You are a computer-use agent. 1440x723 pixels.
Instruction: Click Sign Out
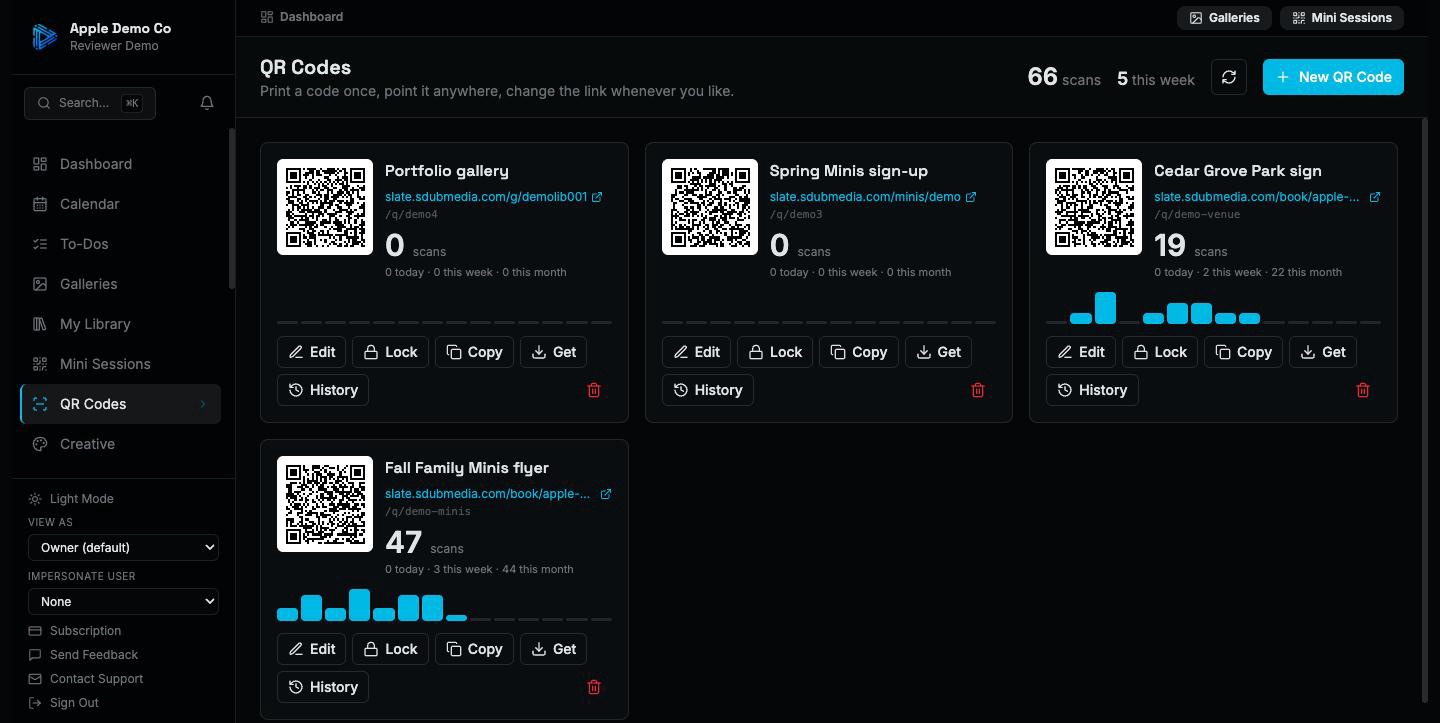pyautogui.click(x=63, y=703)
